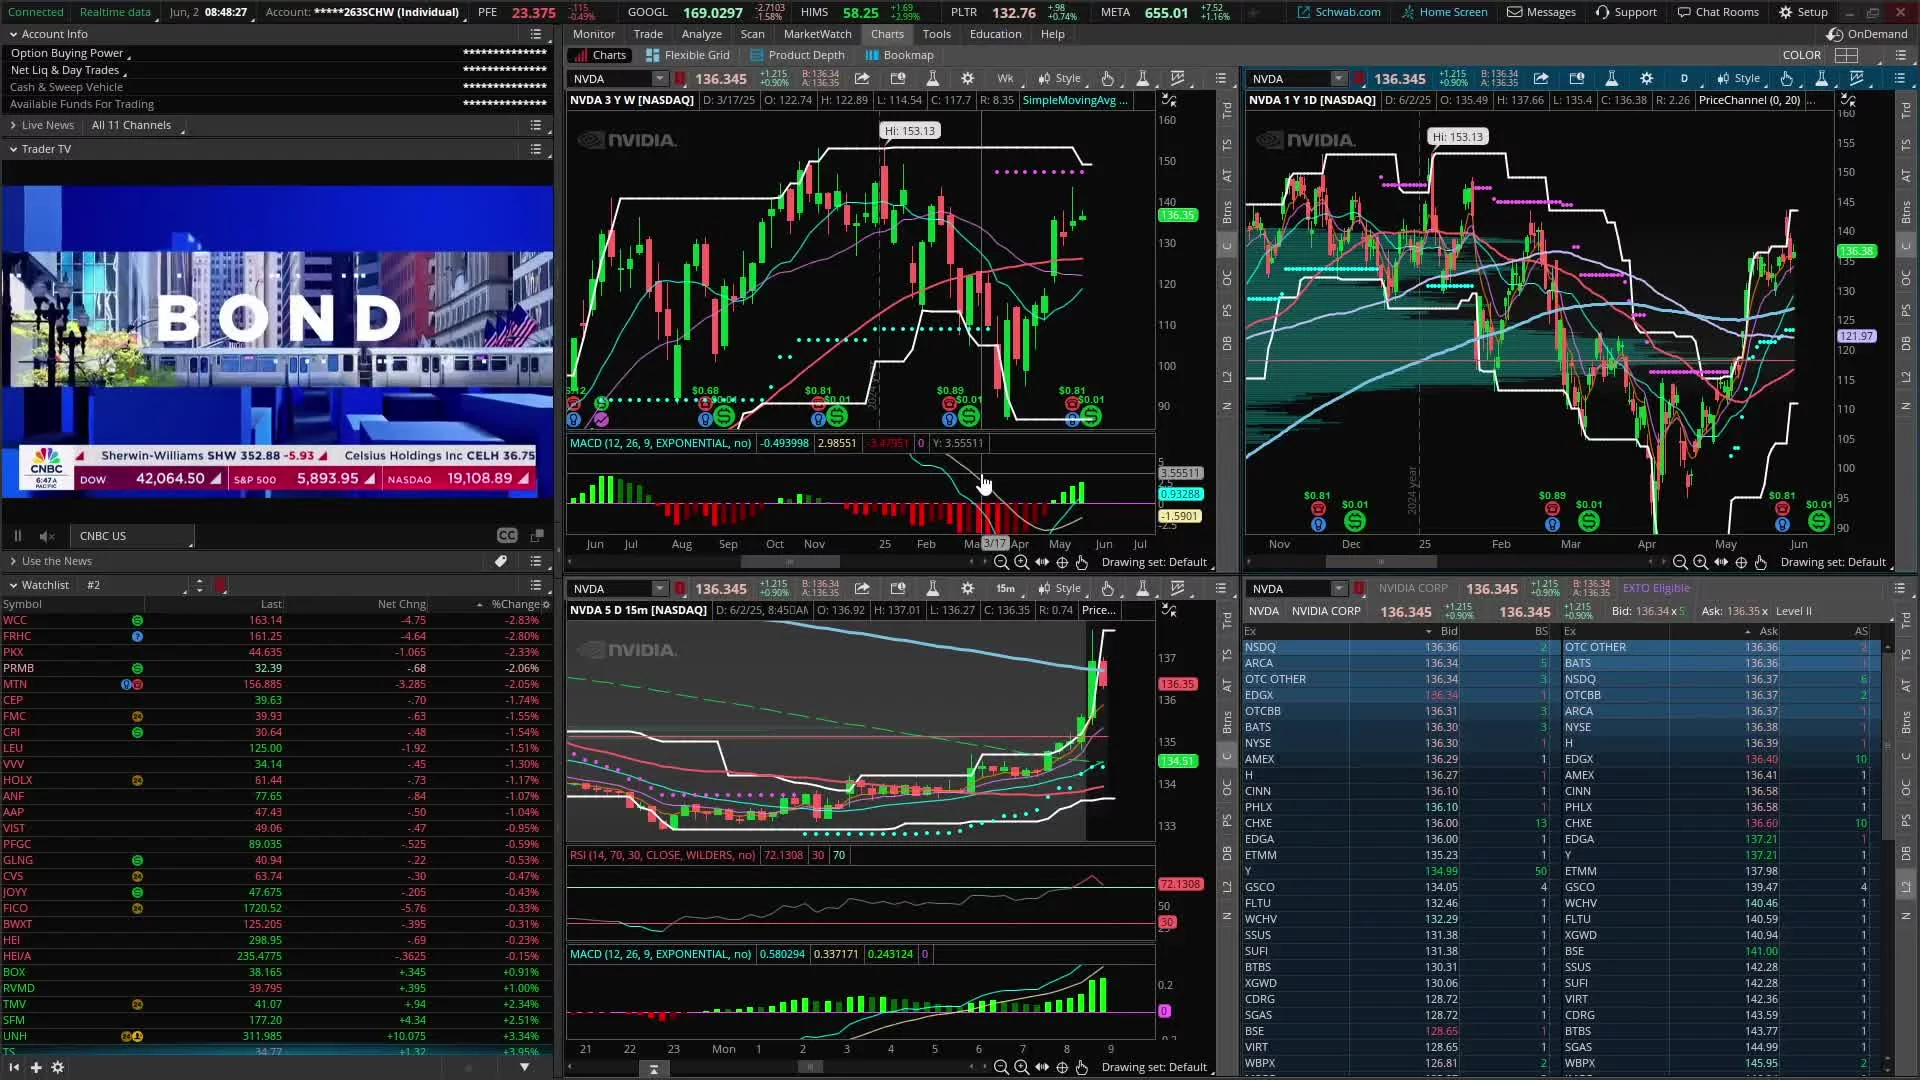Share the NVDA weekly chart

point(861,79)
